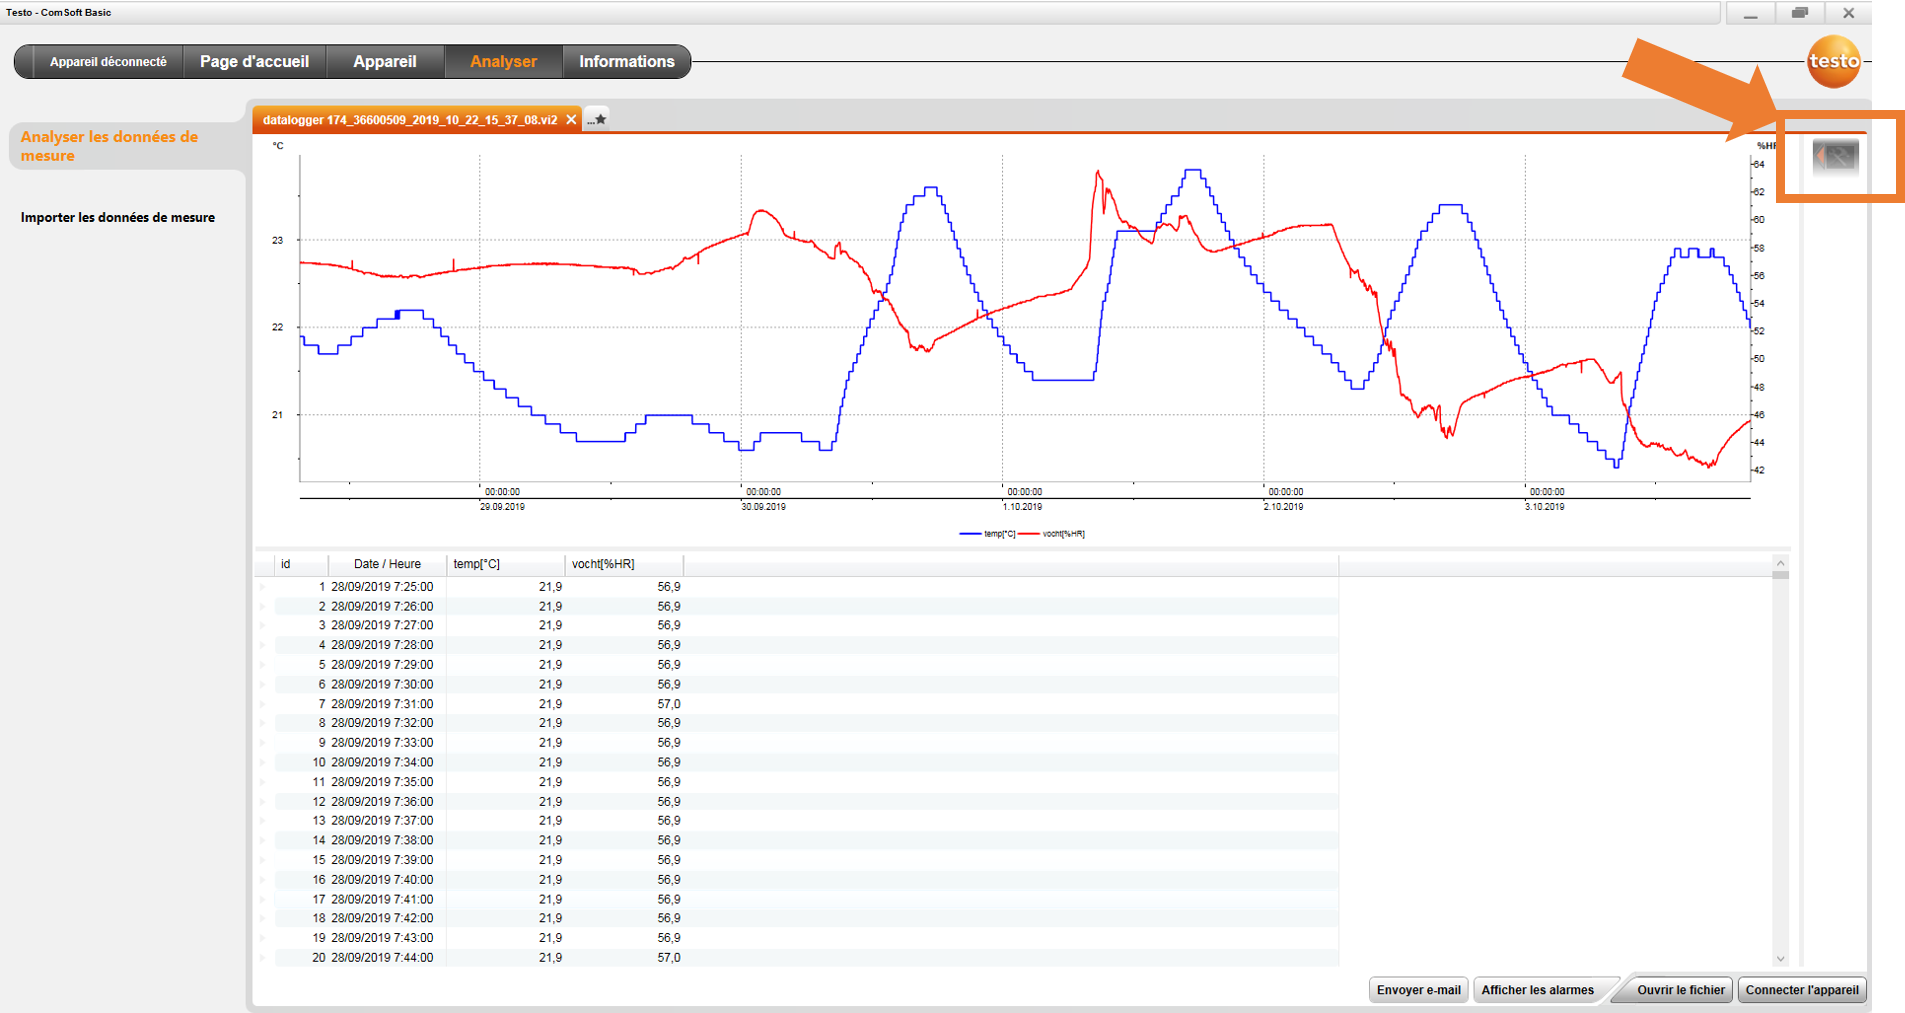Close the datalogger .vi2 file tab
This screenshot has height=1013, width=1905.
pyautogui.click(x=571, y=120)
